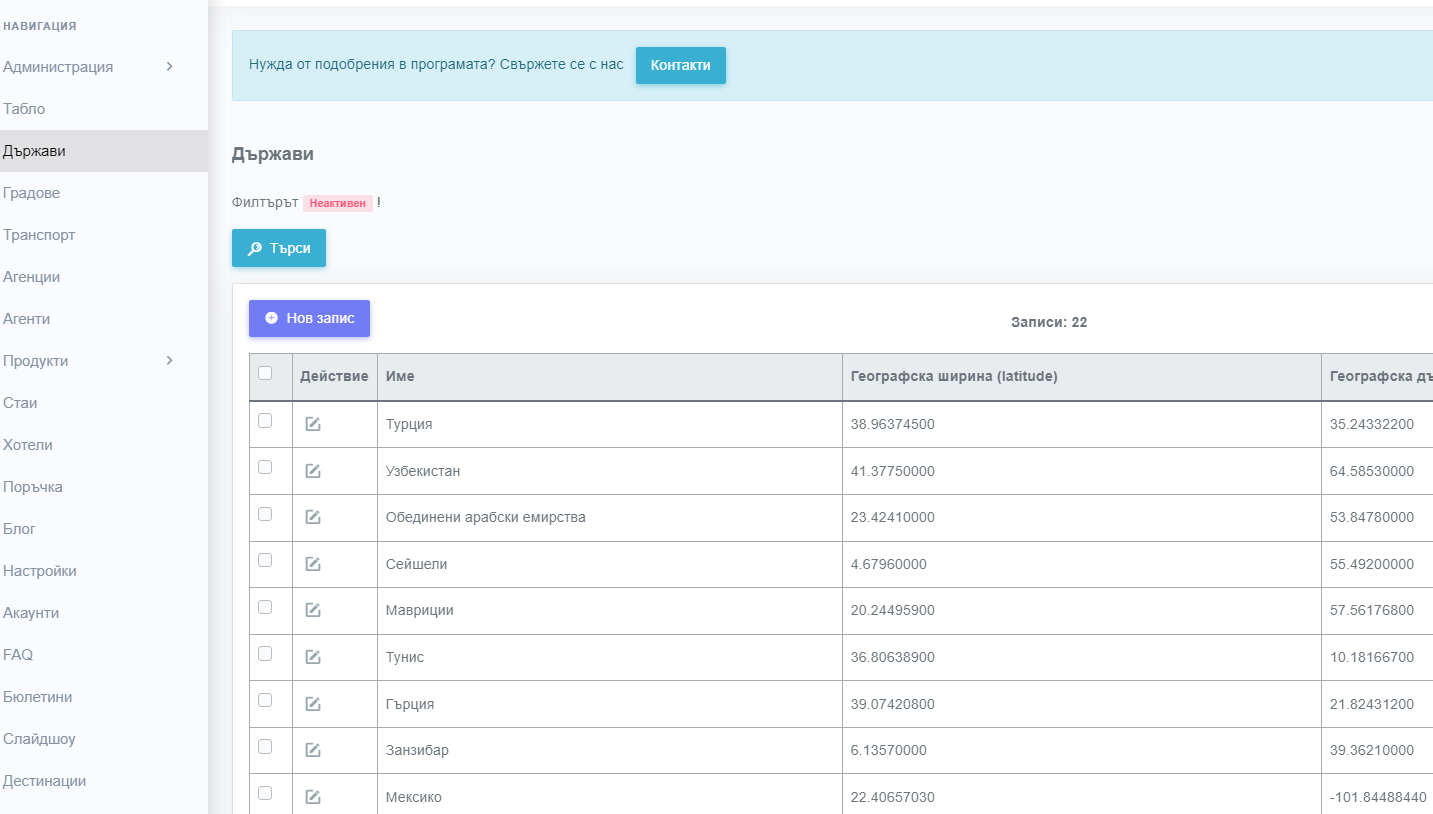The width and height of the screenshot is (1433, 814).
Task: Click the Търси search button
Action: tap(279, 248)
